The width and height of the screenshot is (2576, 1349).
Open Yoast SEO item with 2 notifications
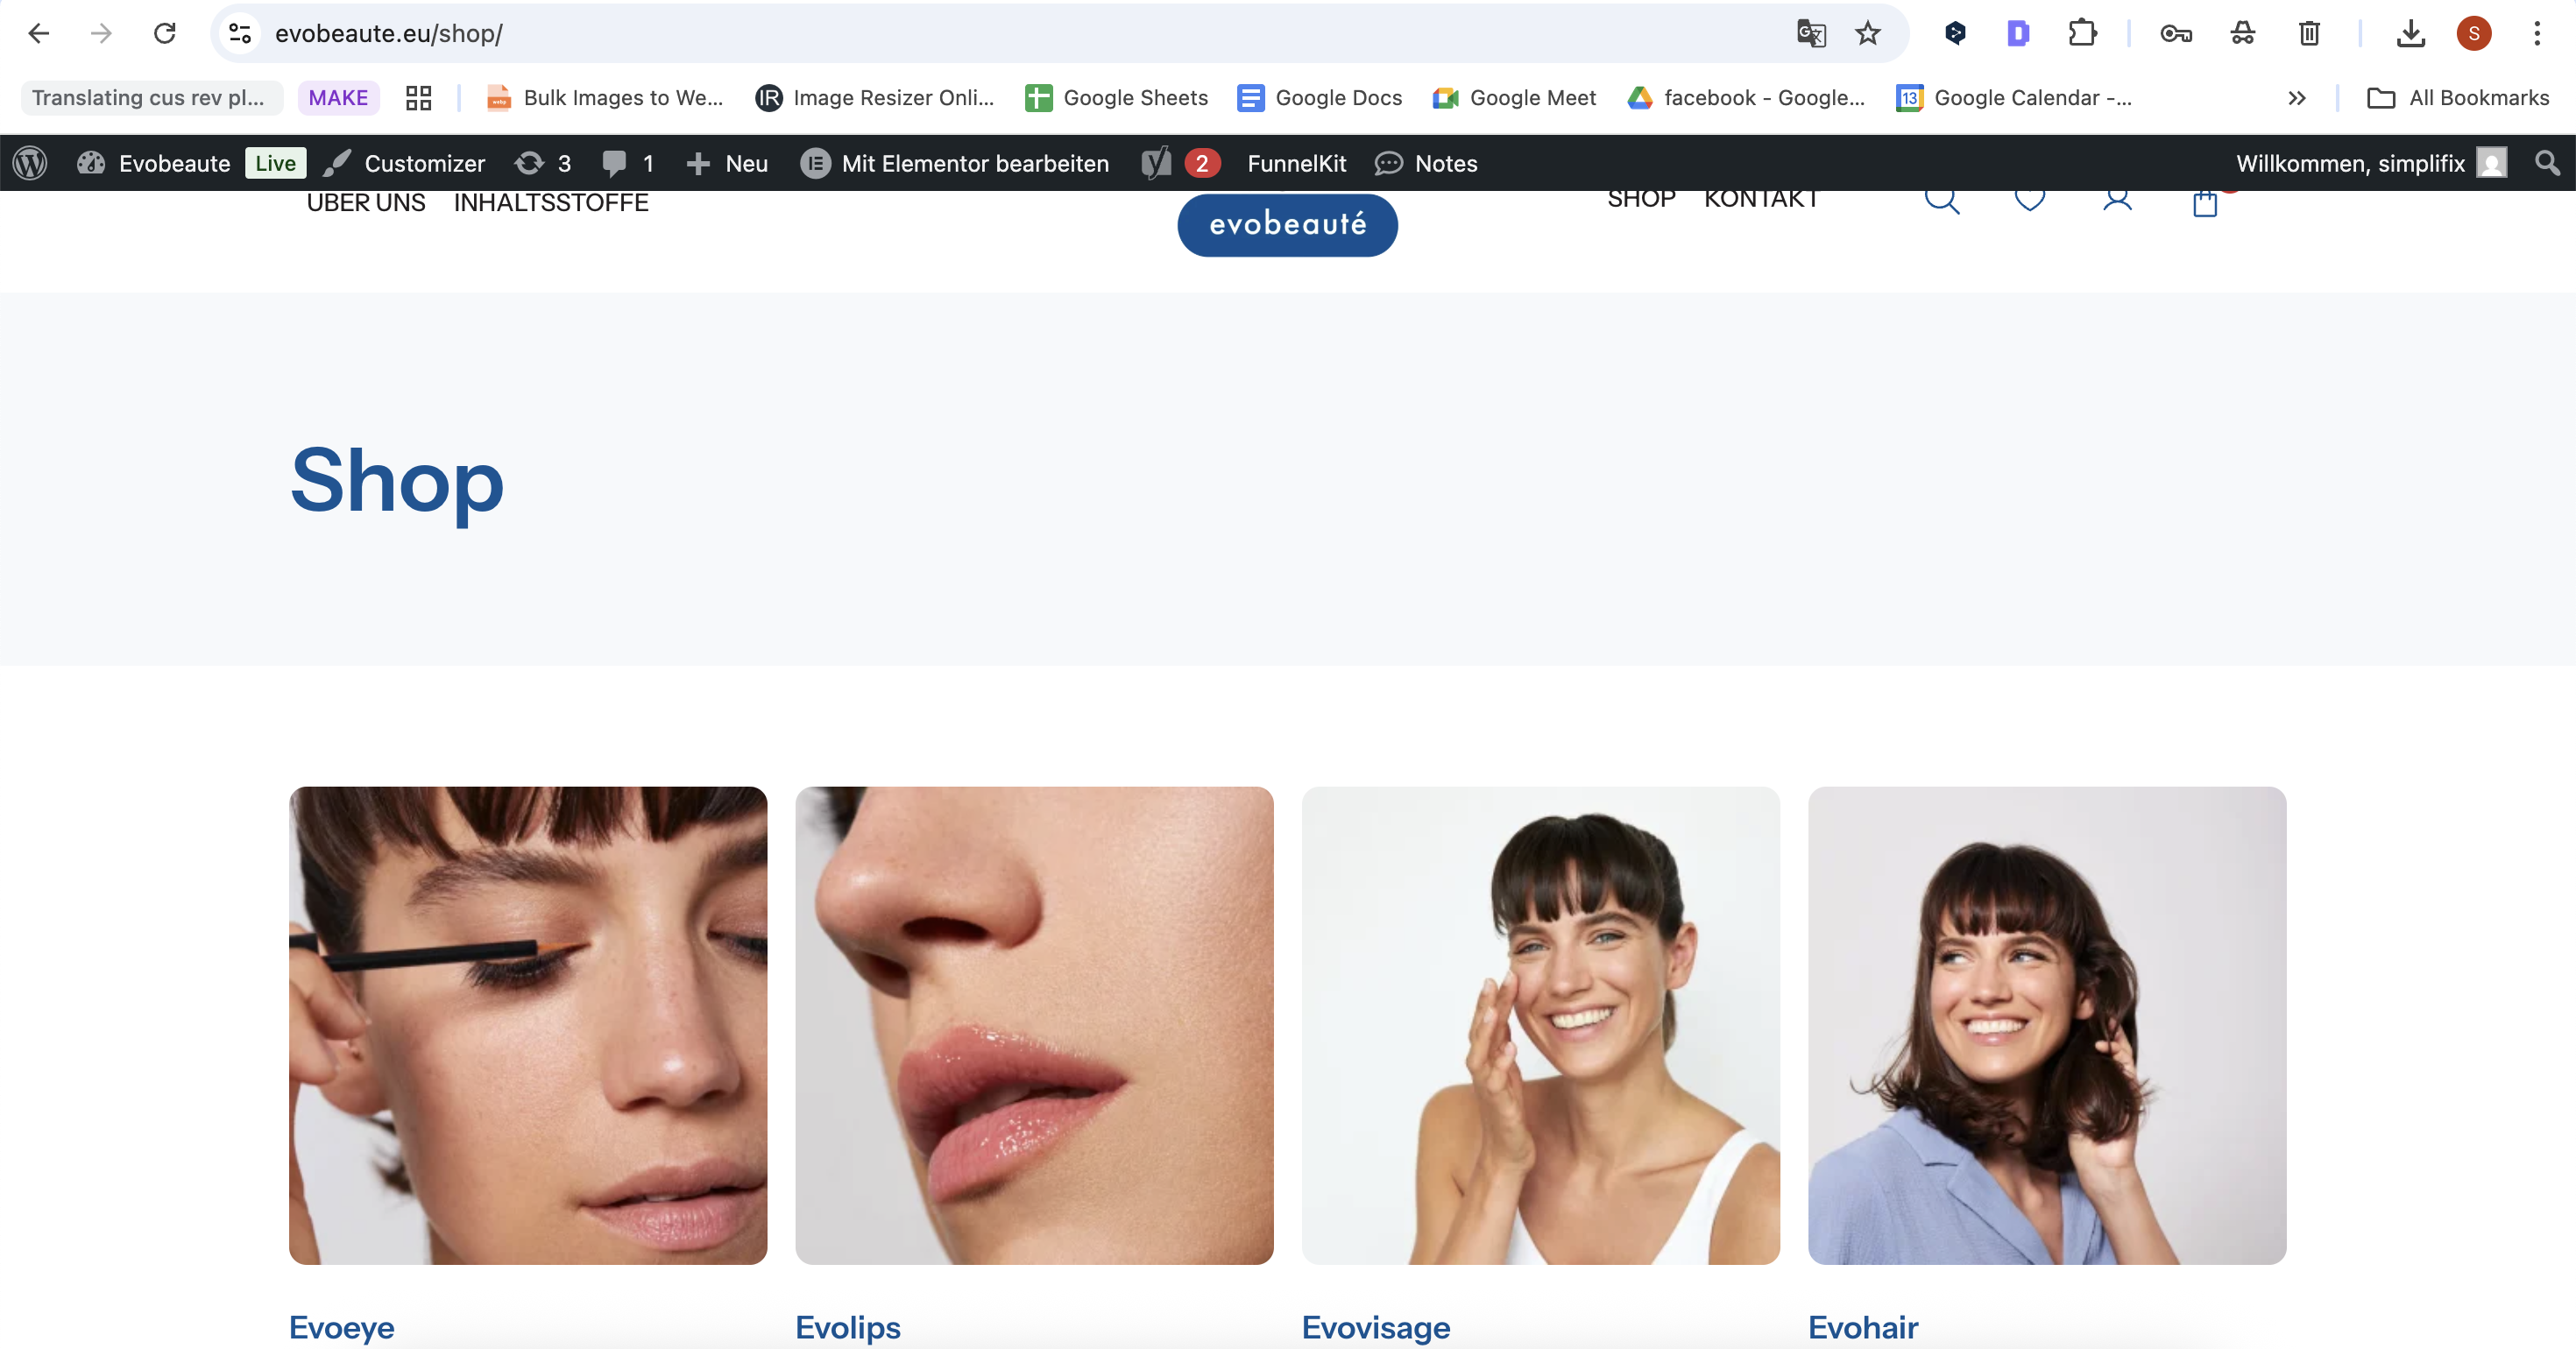point(1180,163)
